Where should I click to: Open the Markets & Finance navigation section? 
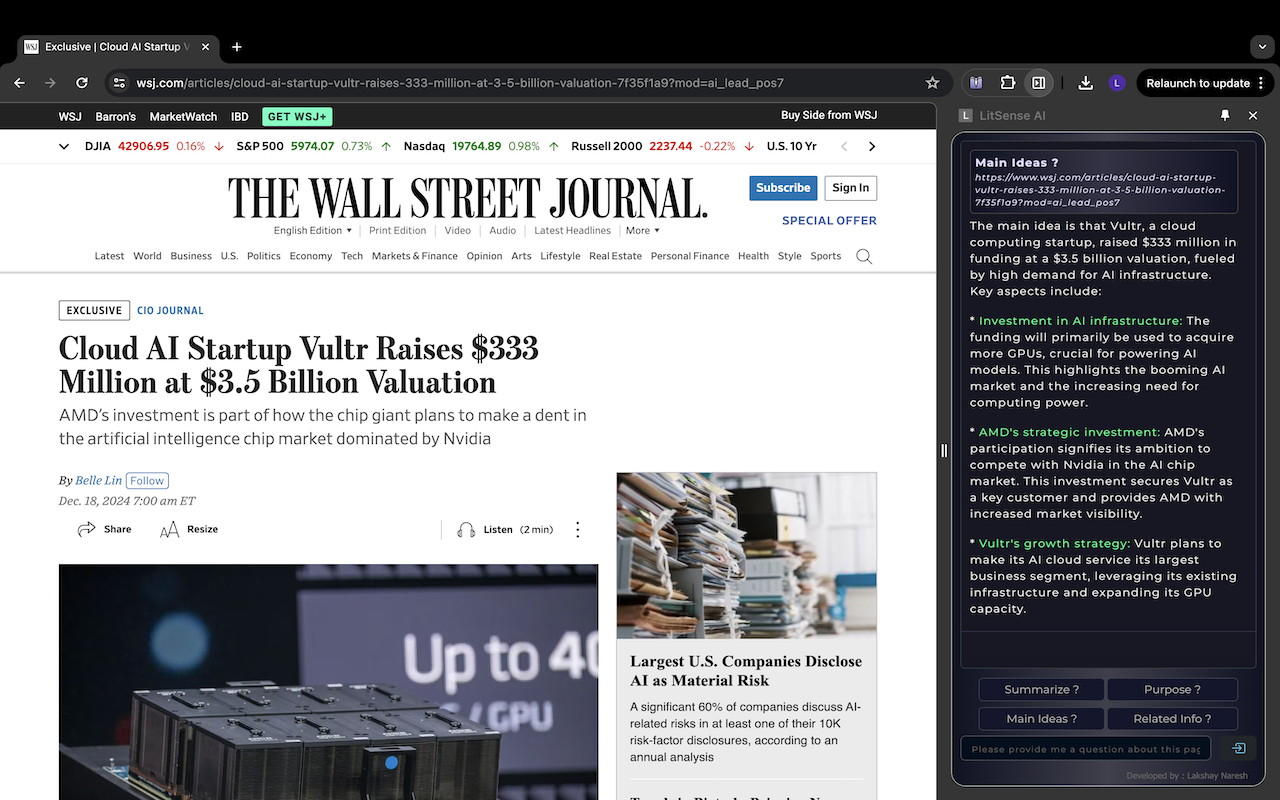point(415,256)
